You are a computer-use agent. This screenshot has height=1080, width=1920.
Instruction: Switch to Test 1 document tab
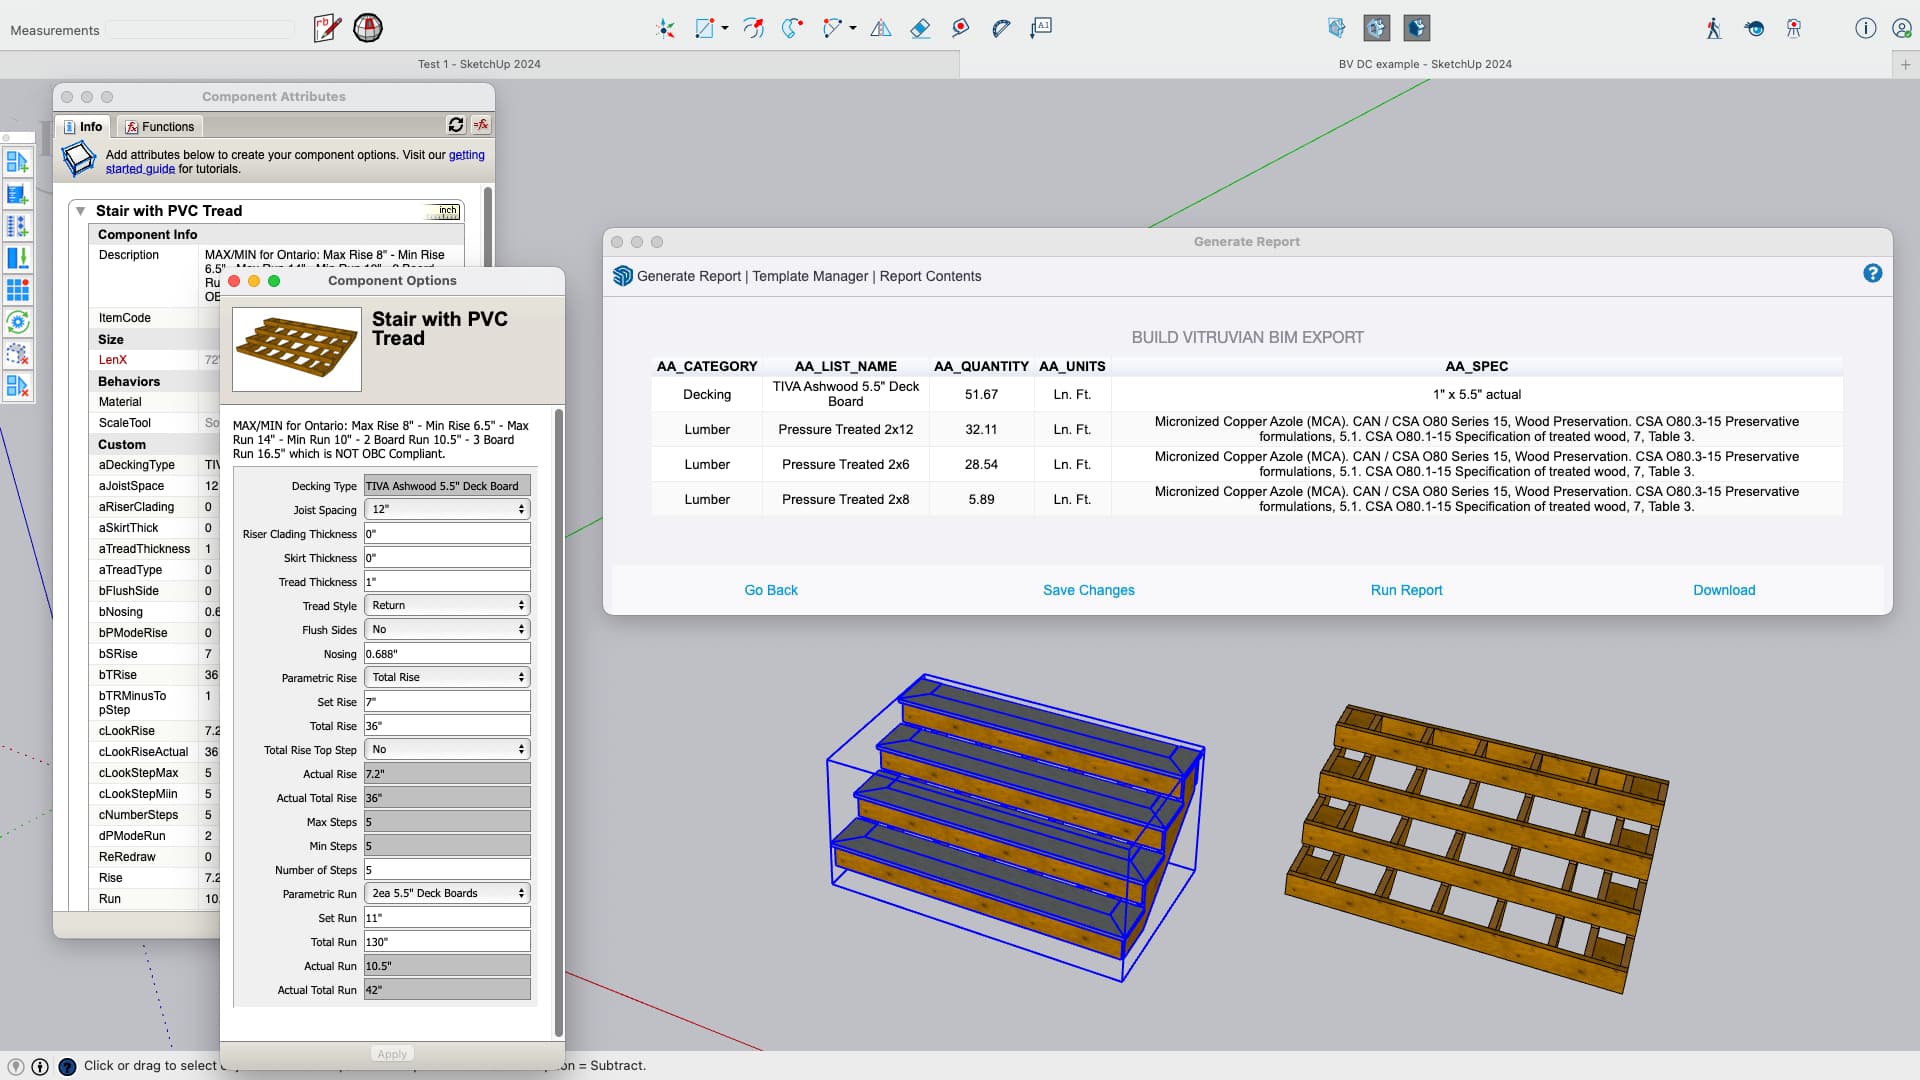click(x=479, y=64)
